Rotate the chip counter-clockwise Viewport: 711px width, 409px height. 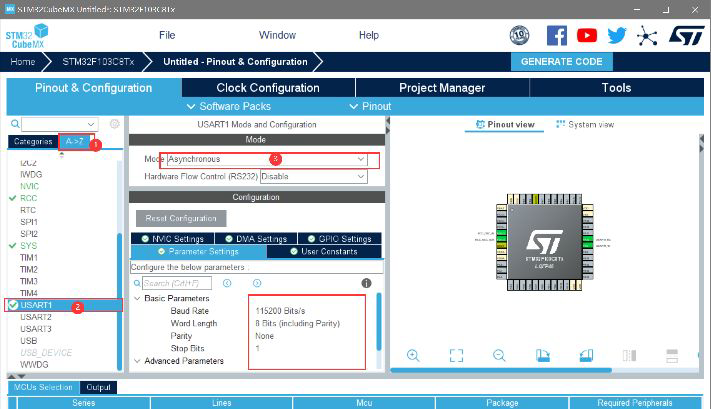586,355
